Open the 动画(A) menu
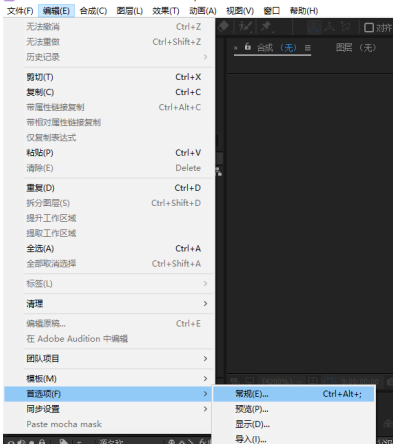Screen dimensions: 393x444 point(203,11)
